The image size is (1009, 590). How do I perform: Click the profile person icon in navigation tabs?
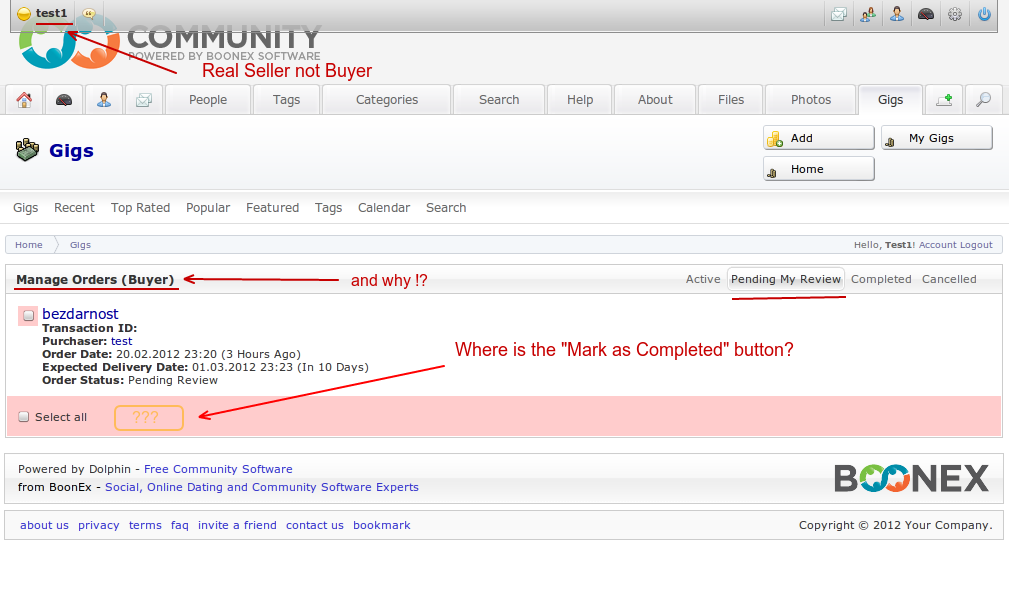[x=104, y=100]
